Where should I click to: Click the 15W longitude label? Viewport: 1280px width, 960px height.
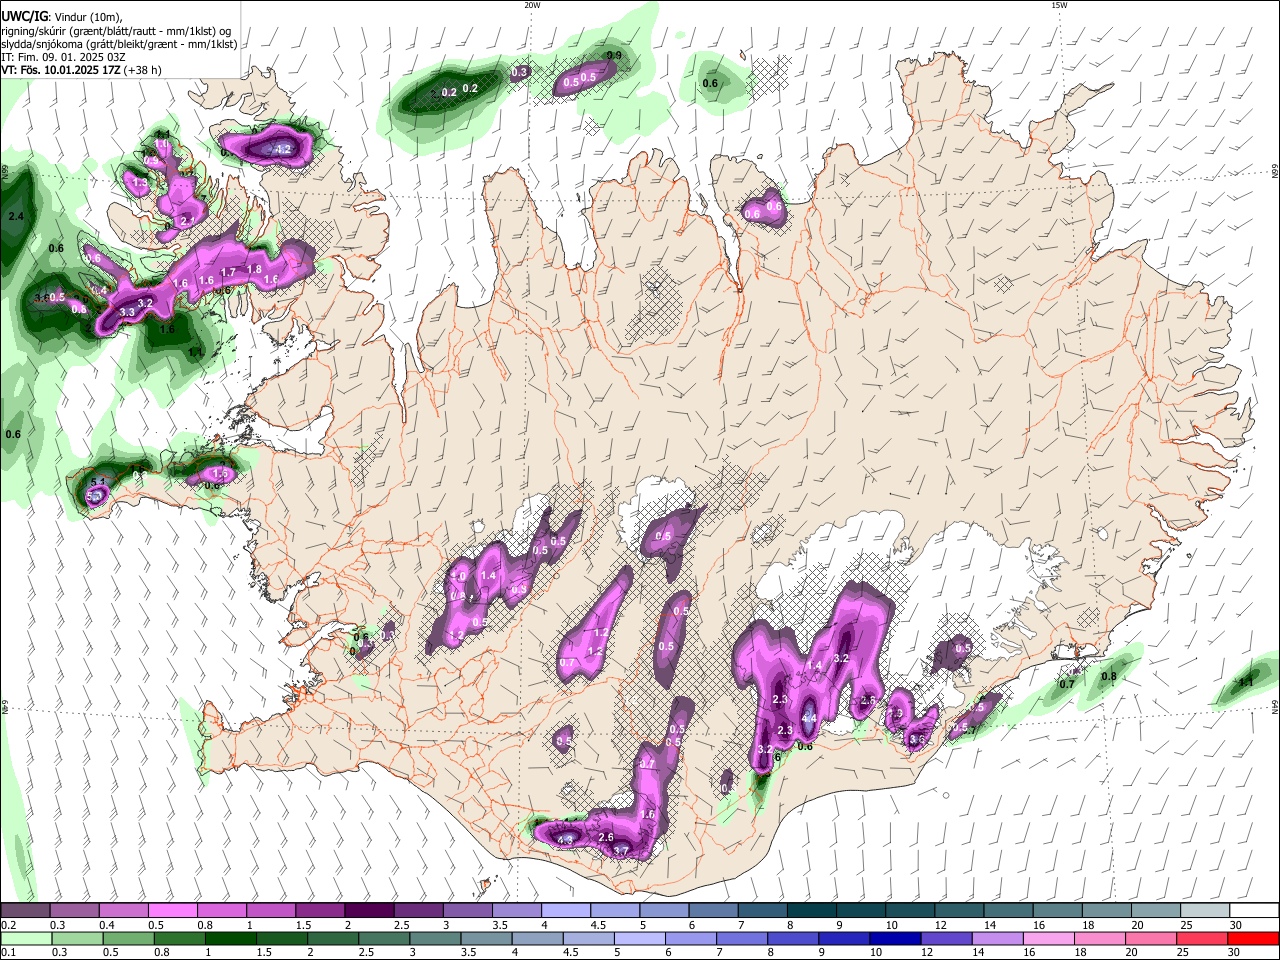[x=1059, y=5]
